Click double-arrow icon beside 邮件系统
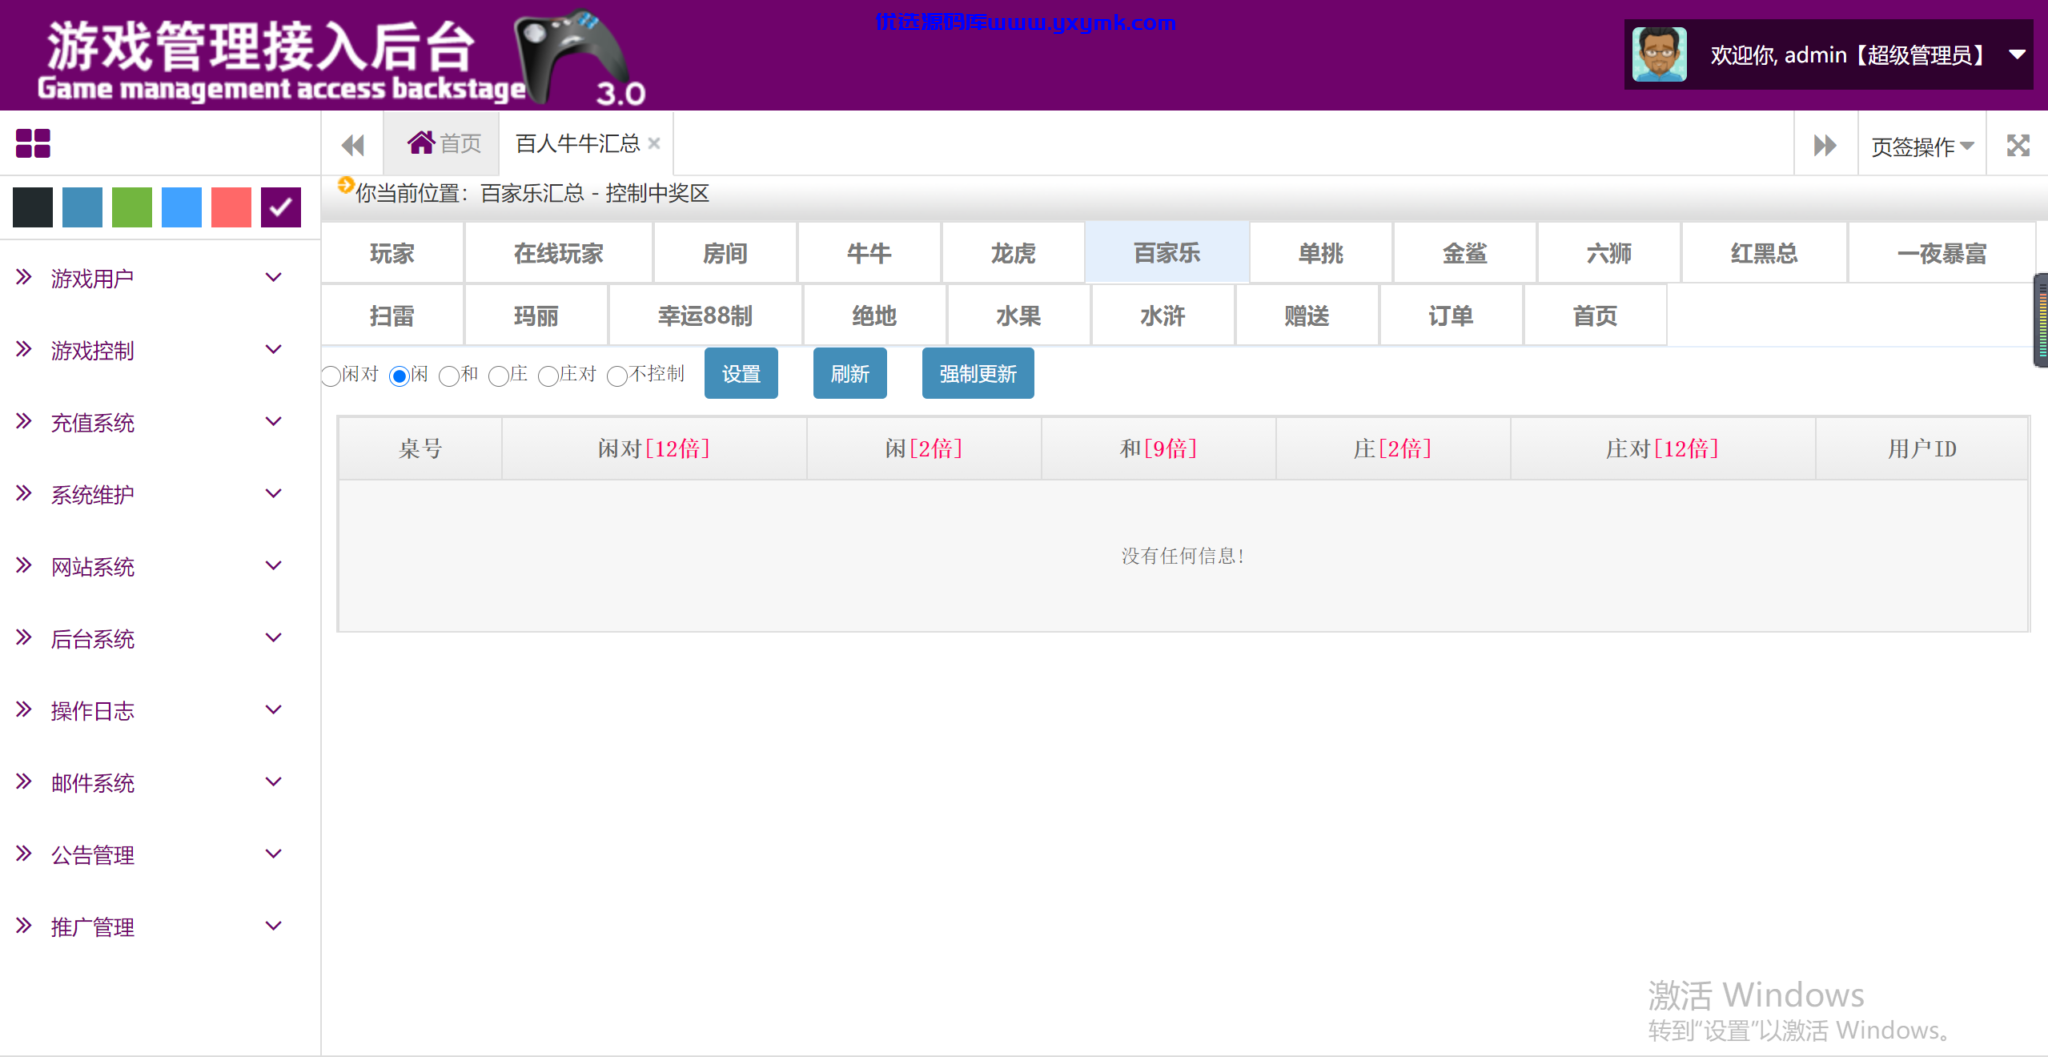2048x1057 pixels. coord(24,781)
